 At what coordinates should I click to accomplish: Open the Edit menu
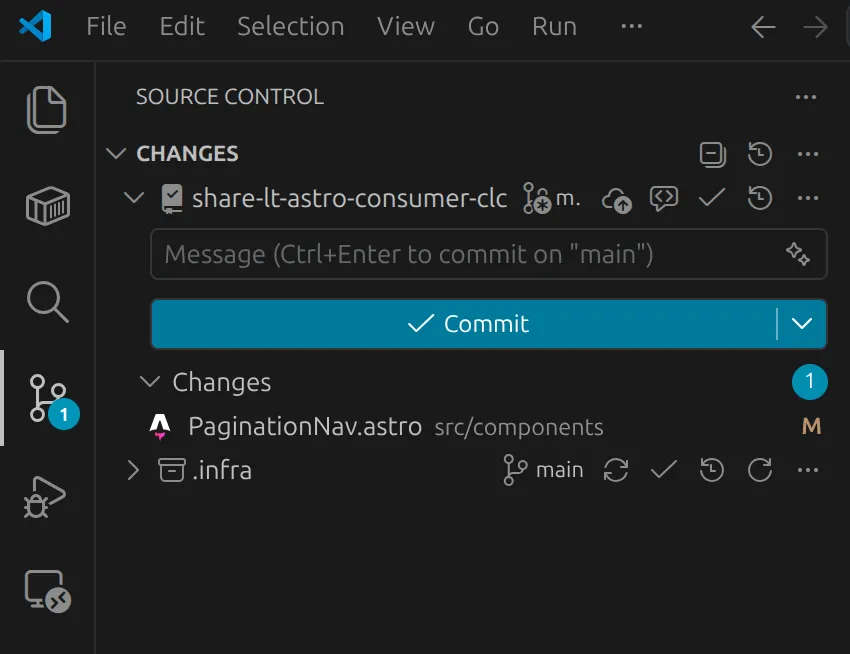pos(182,27)
